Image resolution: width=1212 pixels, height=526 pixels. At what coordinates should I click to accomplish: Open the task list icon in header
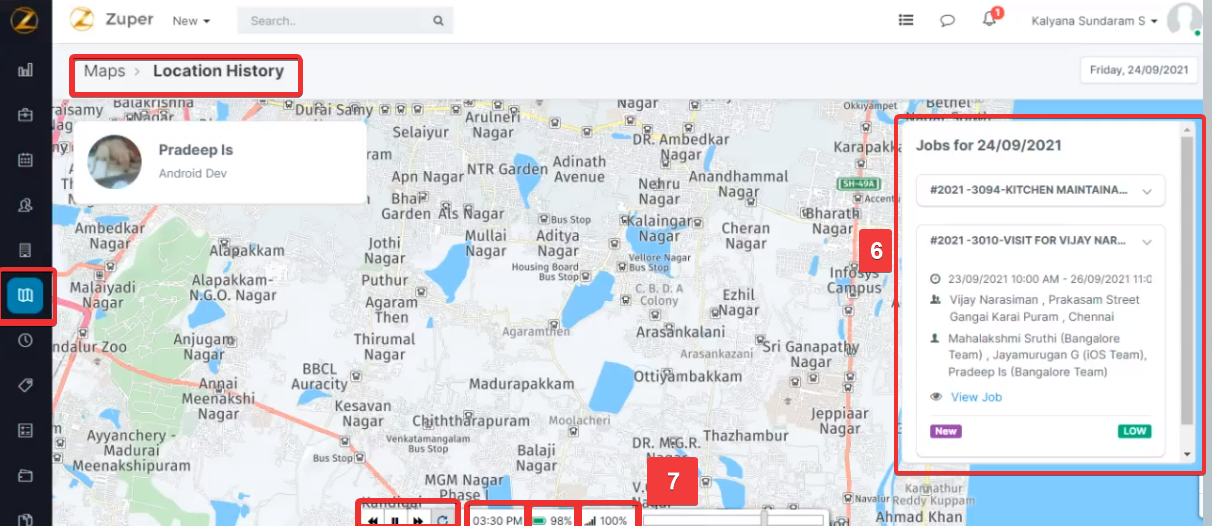[x=906, y=20]
